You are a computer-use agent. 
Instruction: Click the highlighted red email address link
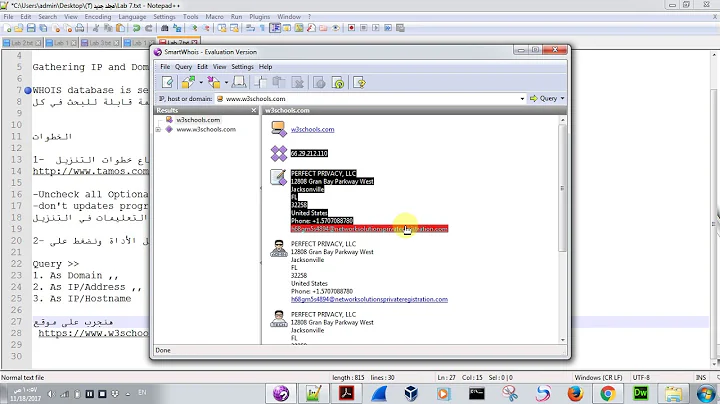click(x=369, y=229)
